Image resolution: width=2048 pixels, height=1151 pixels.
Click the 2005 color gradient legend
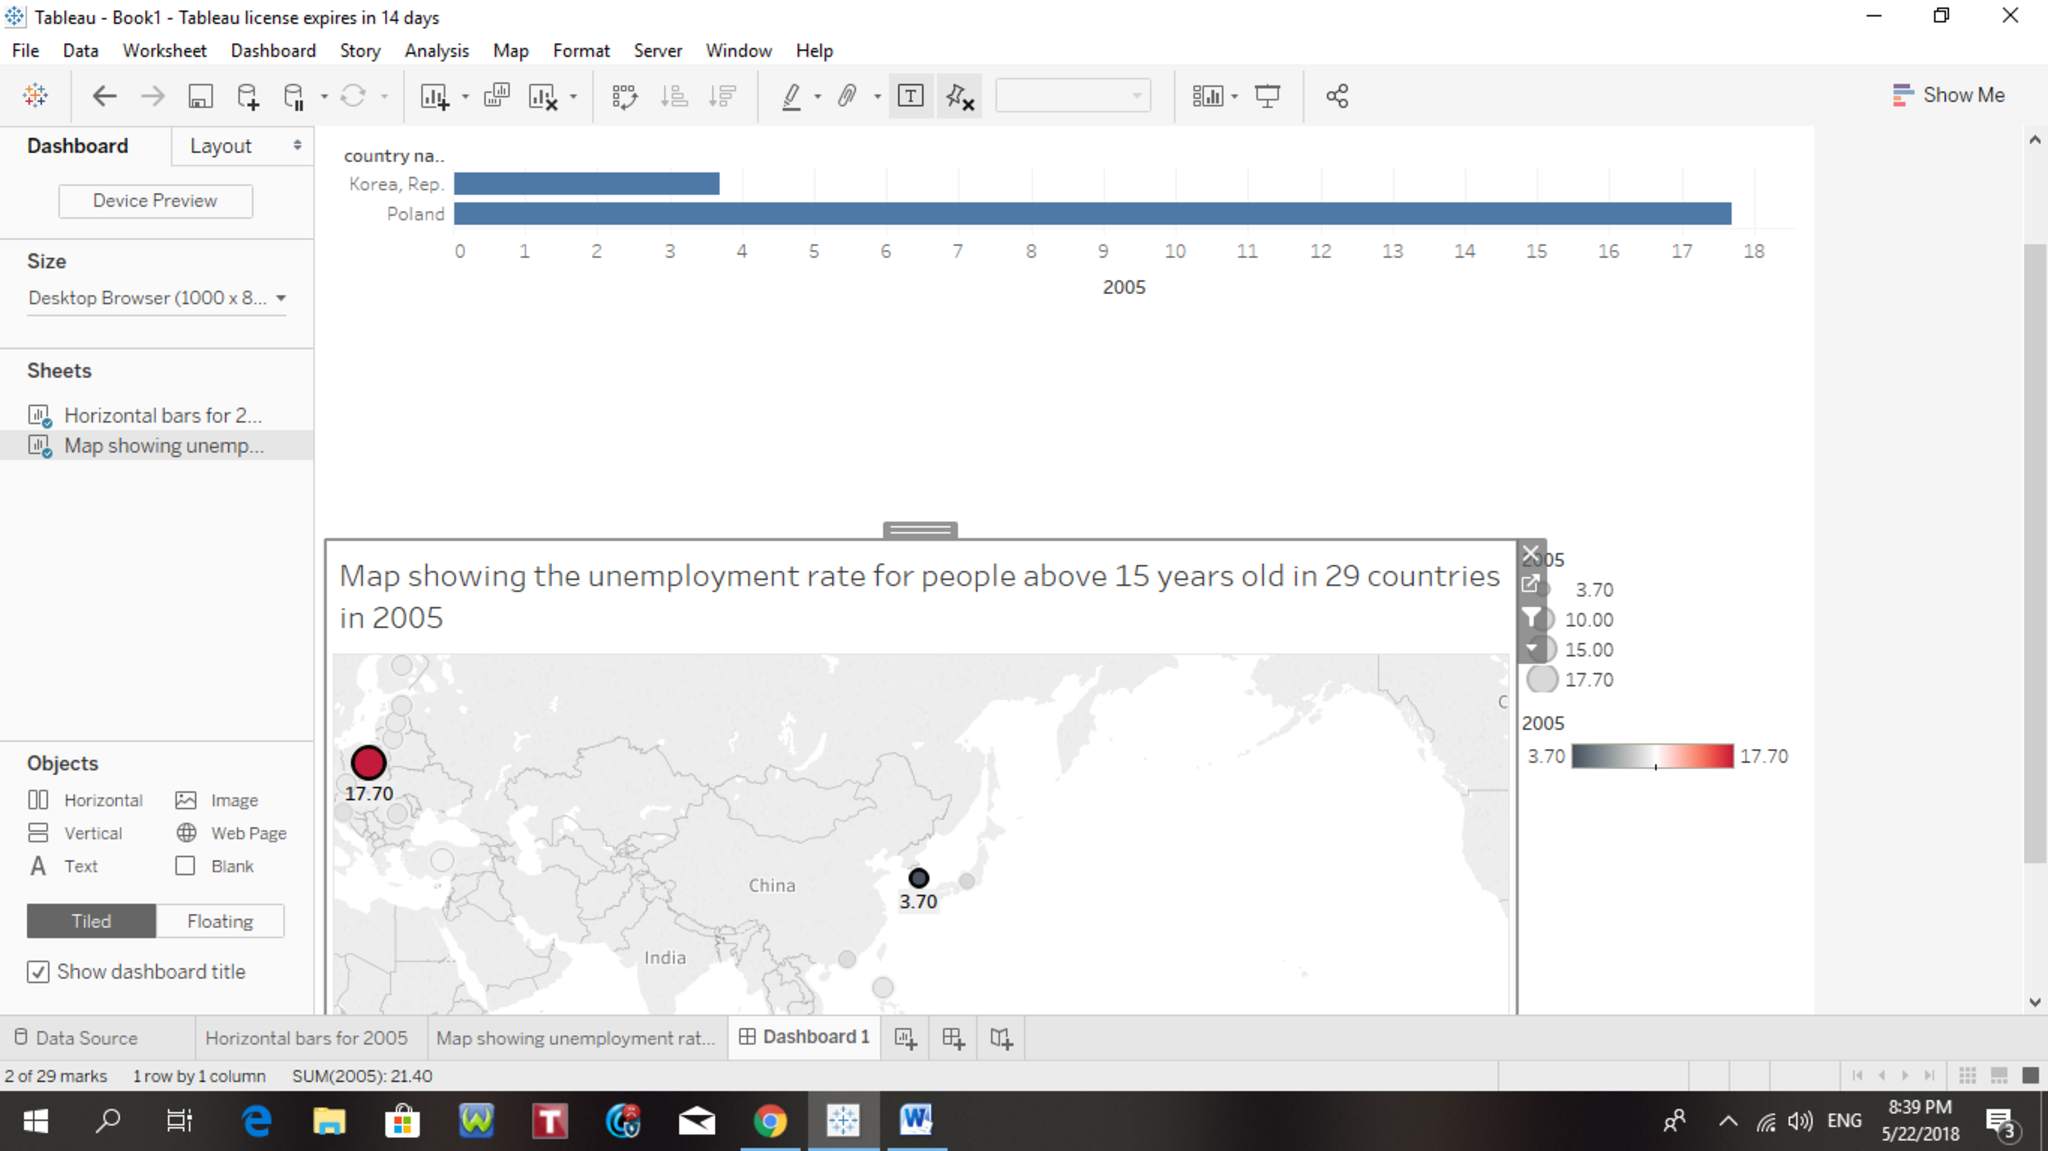pyautogui.click(x=1652, y=756)
